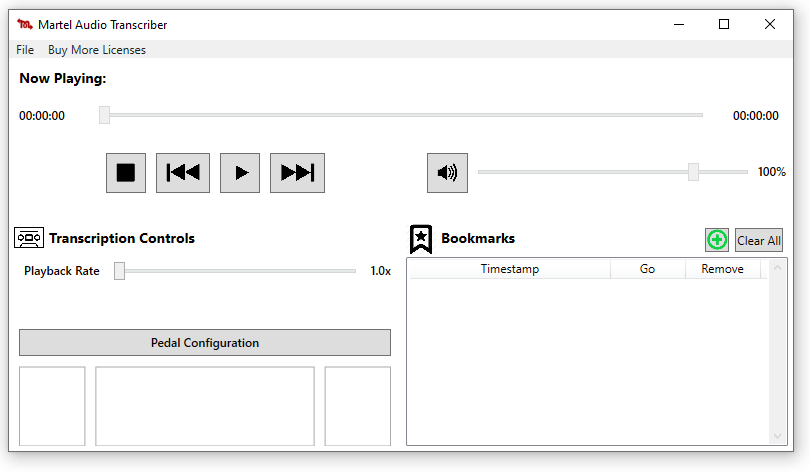The image size is (810, 473).
Task: Click the playback position slider thumb
Action: click(x=104, y=115)
